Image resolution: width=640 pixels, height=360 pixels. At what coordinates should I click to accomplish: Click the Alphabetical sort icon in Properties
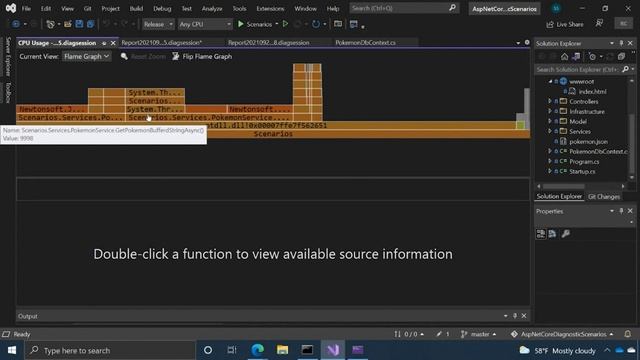pos(552,234)
